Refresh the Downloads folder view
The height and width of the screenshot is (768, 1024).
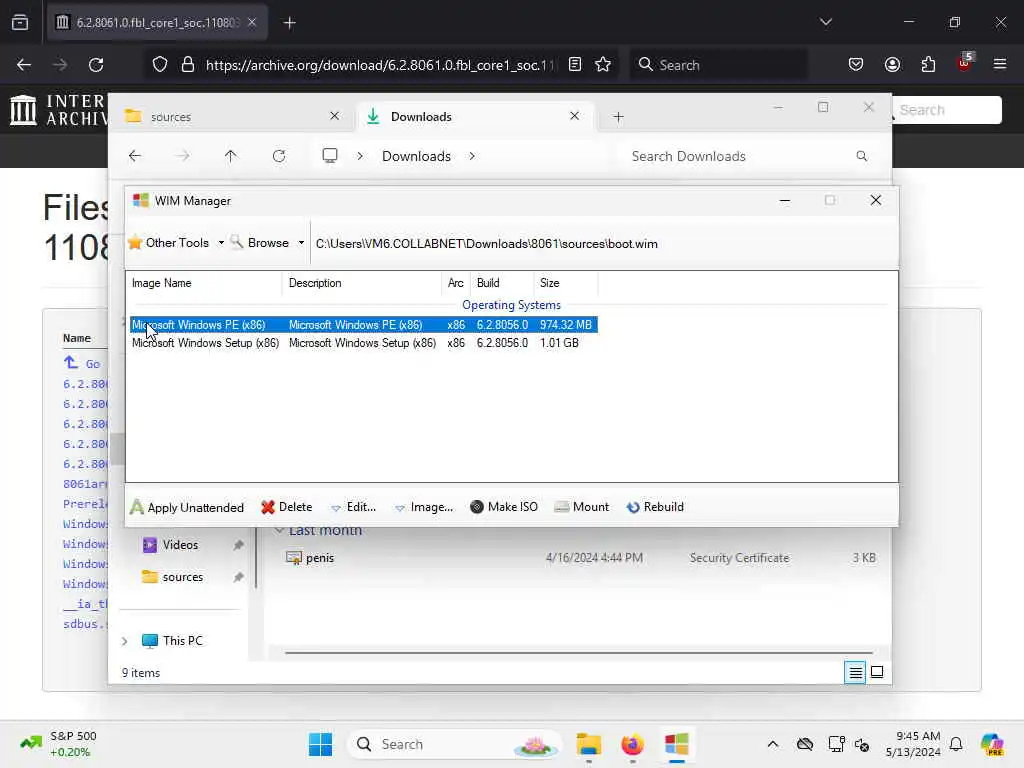click(279, 156)
